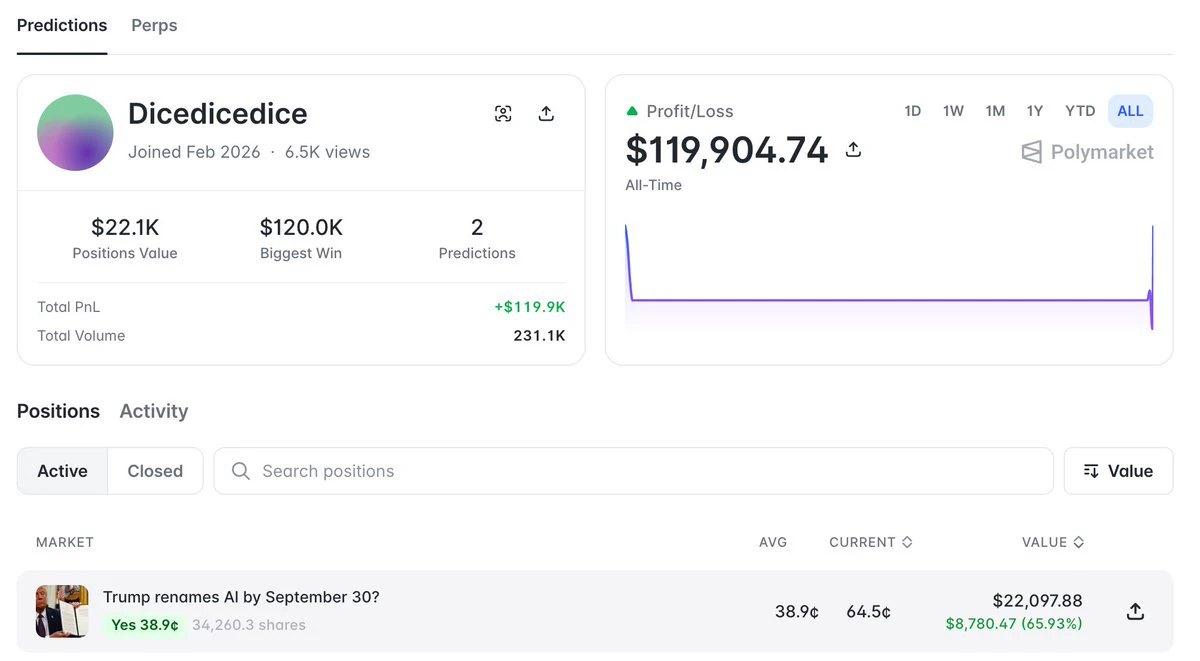Share the Dicedicedice profile via upload icon
The height and width of the screenshot is (661, 1200).
[546, 114]
